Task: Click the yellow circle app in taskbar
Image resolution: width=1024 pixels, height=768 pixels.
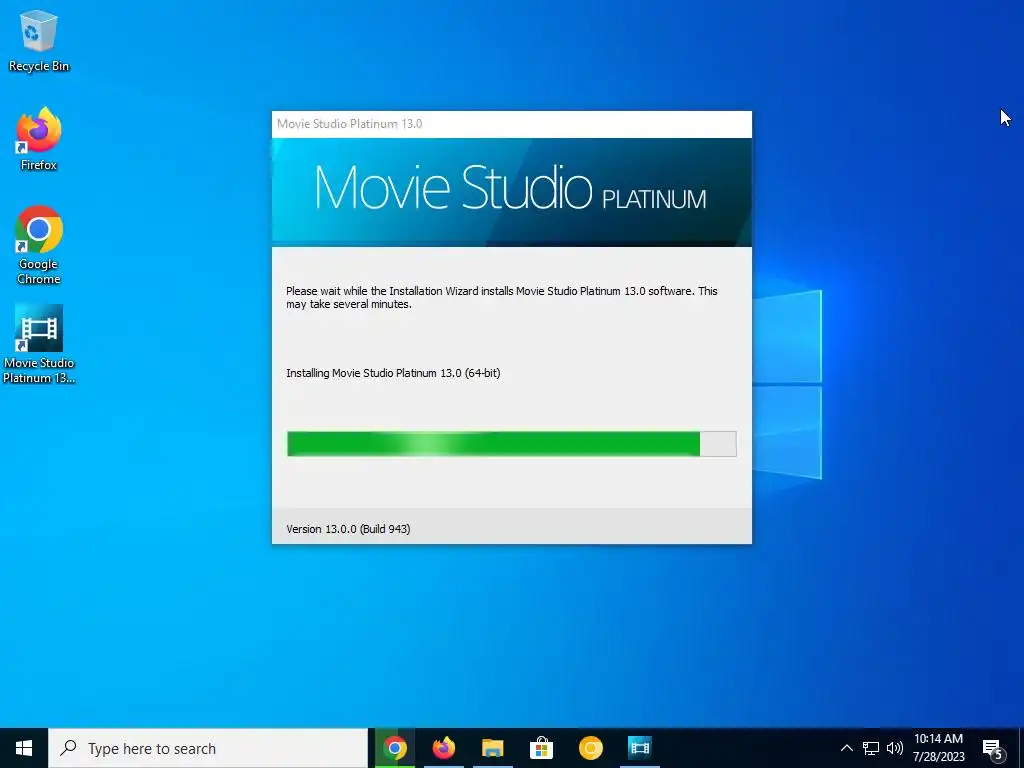Action: click(590, 748)
